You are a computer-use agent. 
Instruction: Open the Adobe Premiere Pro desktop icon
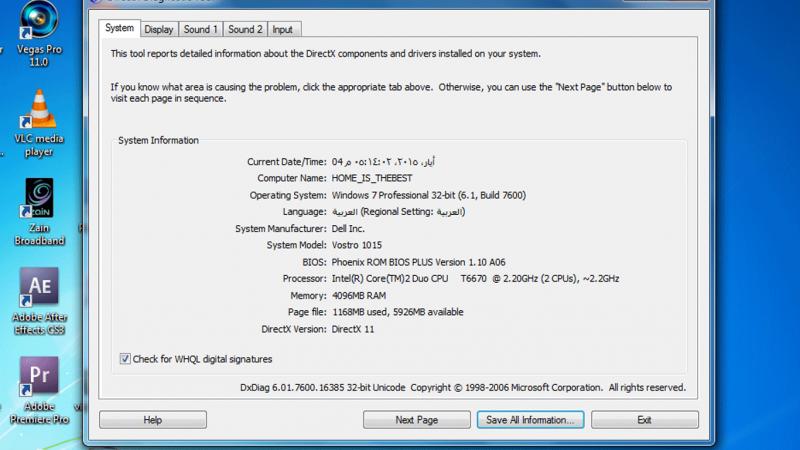tap(39, 390)
